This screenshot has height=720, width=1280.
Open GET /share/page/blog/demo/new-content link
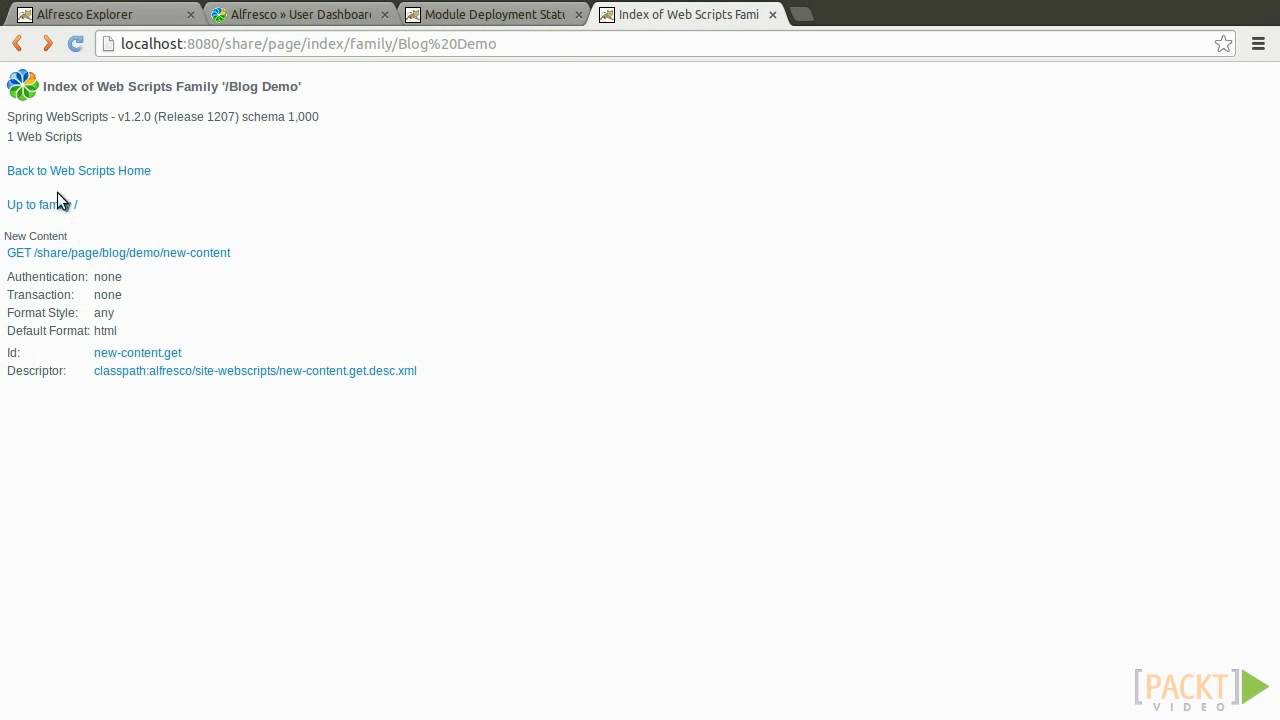tap(119, 253)
